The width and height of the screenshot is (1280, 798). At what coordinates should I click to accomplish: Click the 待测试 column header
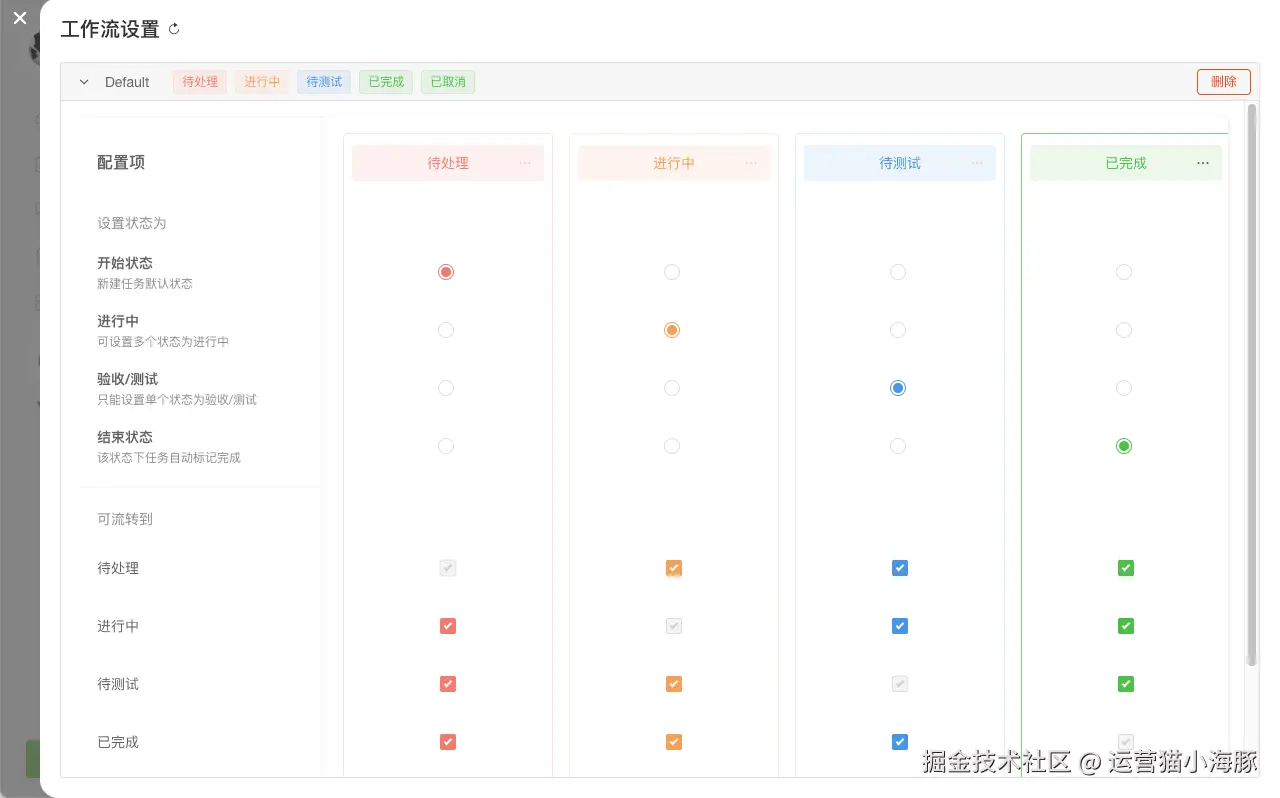coord(900,163)
